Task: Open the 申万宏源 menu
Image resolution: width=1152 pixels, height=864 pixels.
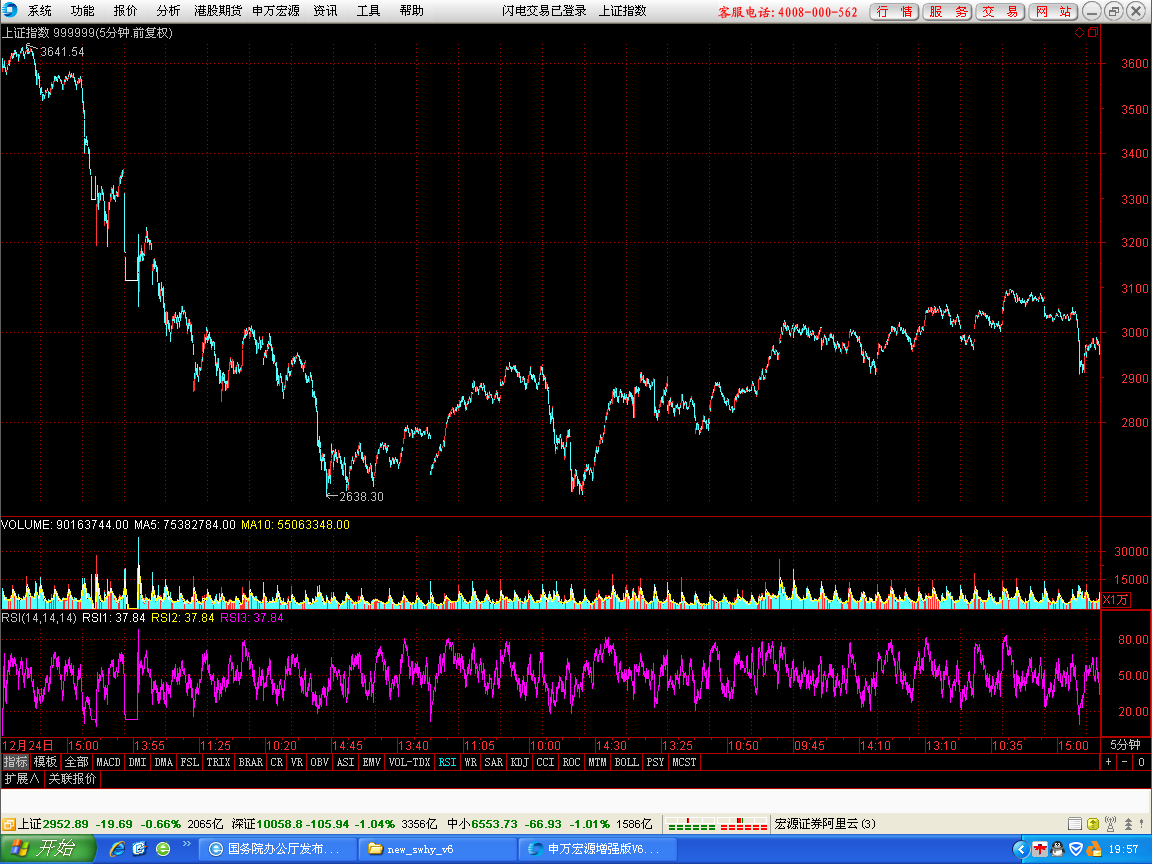Action: tap(276, 10)
